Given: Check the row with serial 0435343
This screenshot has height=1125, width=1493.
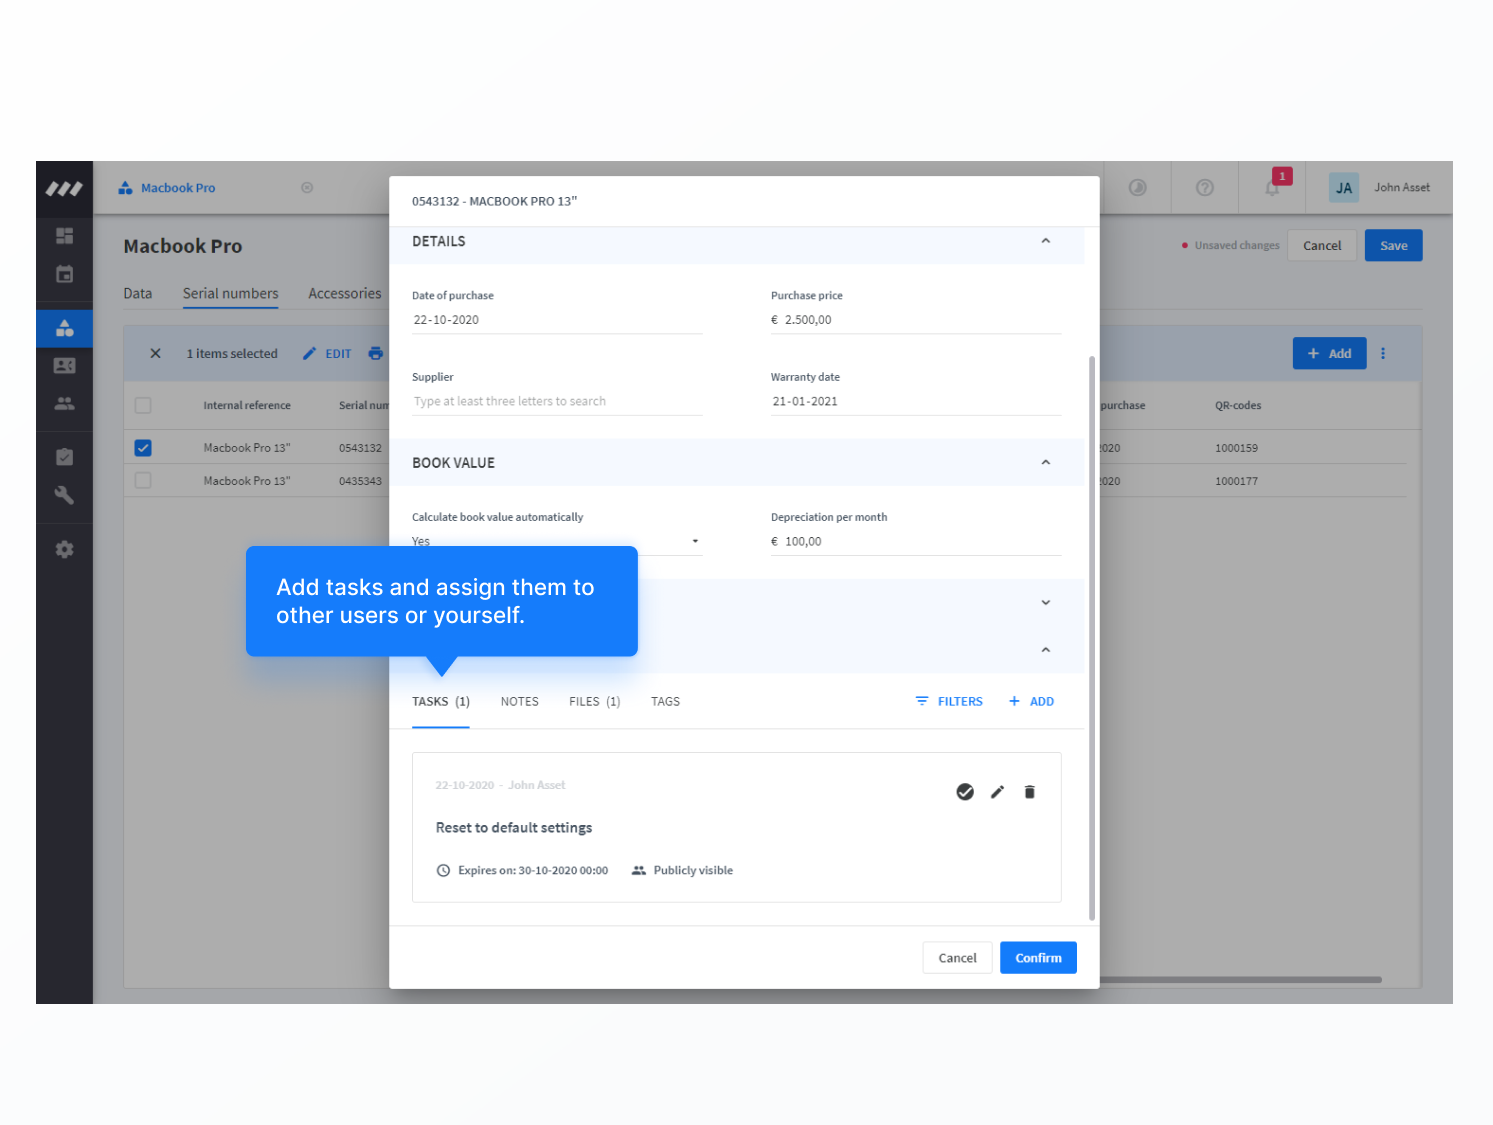Looking at the screenshot, I should point(143,481).
